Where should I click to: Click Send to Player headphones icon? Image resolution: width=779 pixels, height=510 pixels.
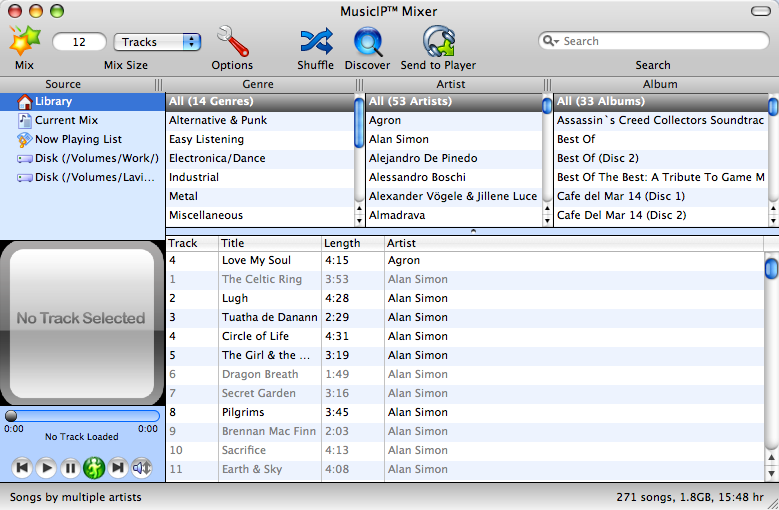[439, 41]
